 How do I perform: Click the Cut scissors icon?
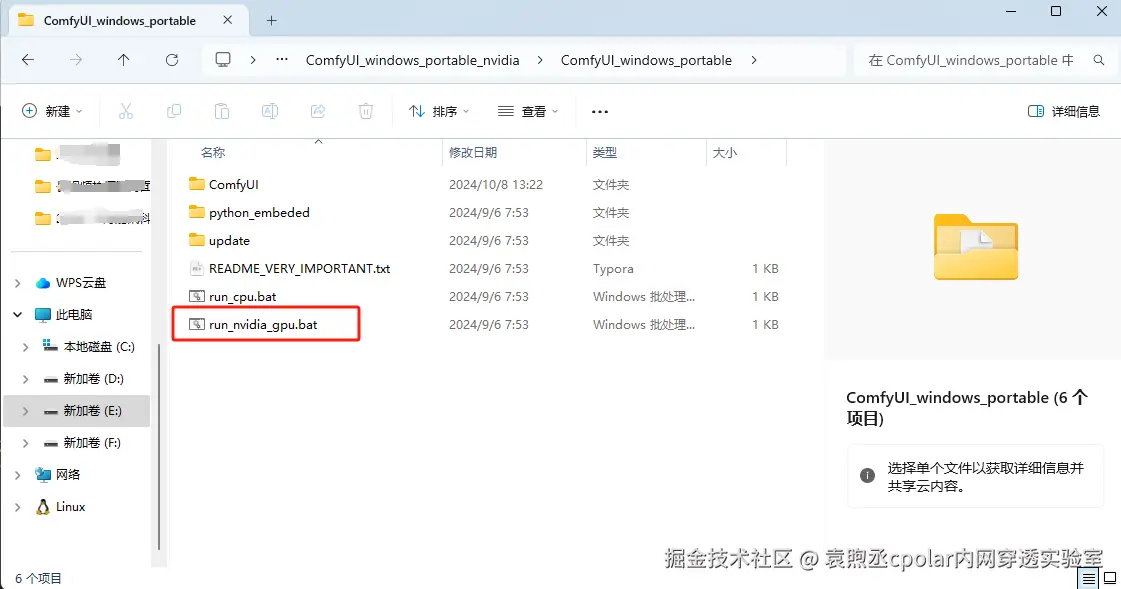126,111
